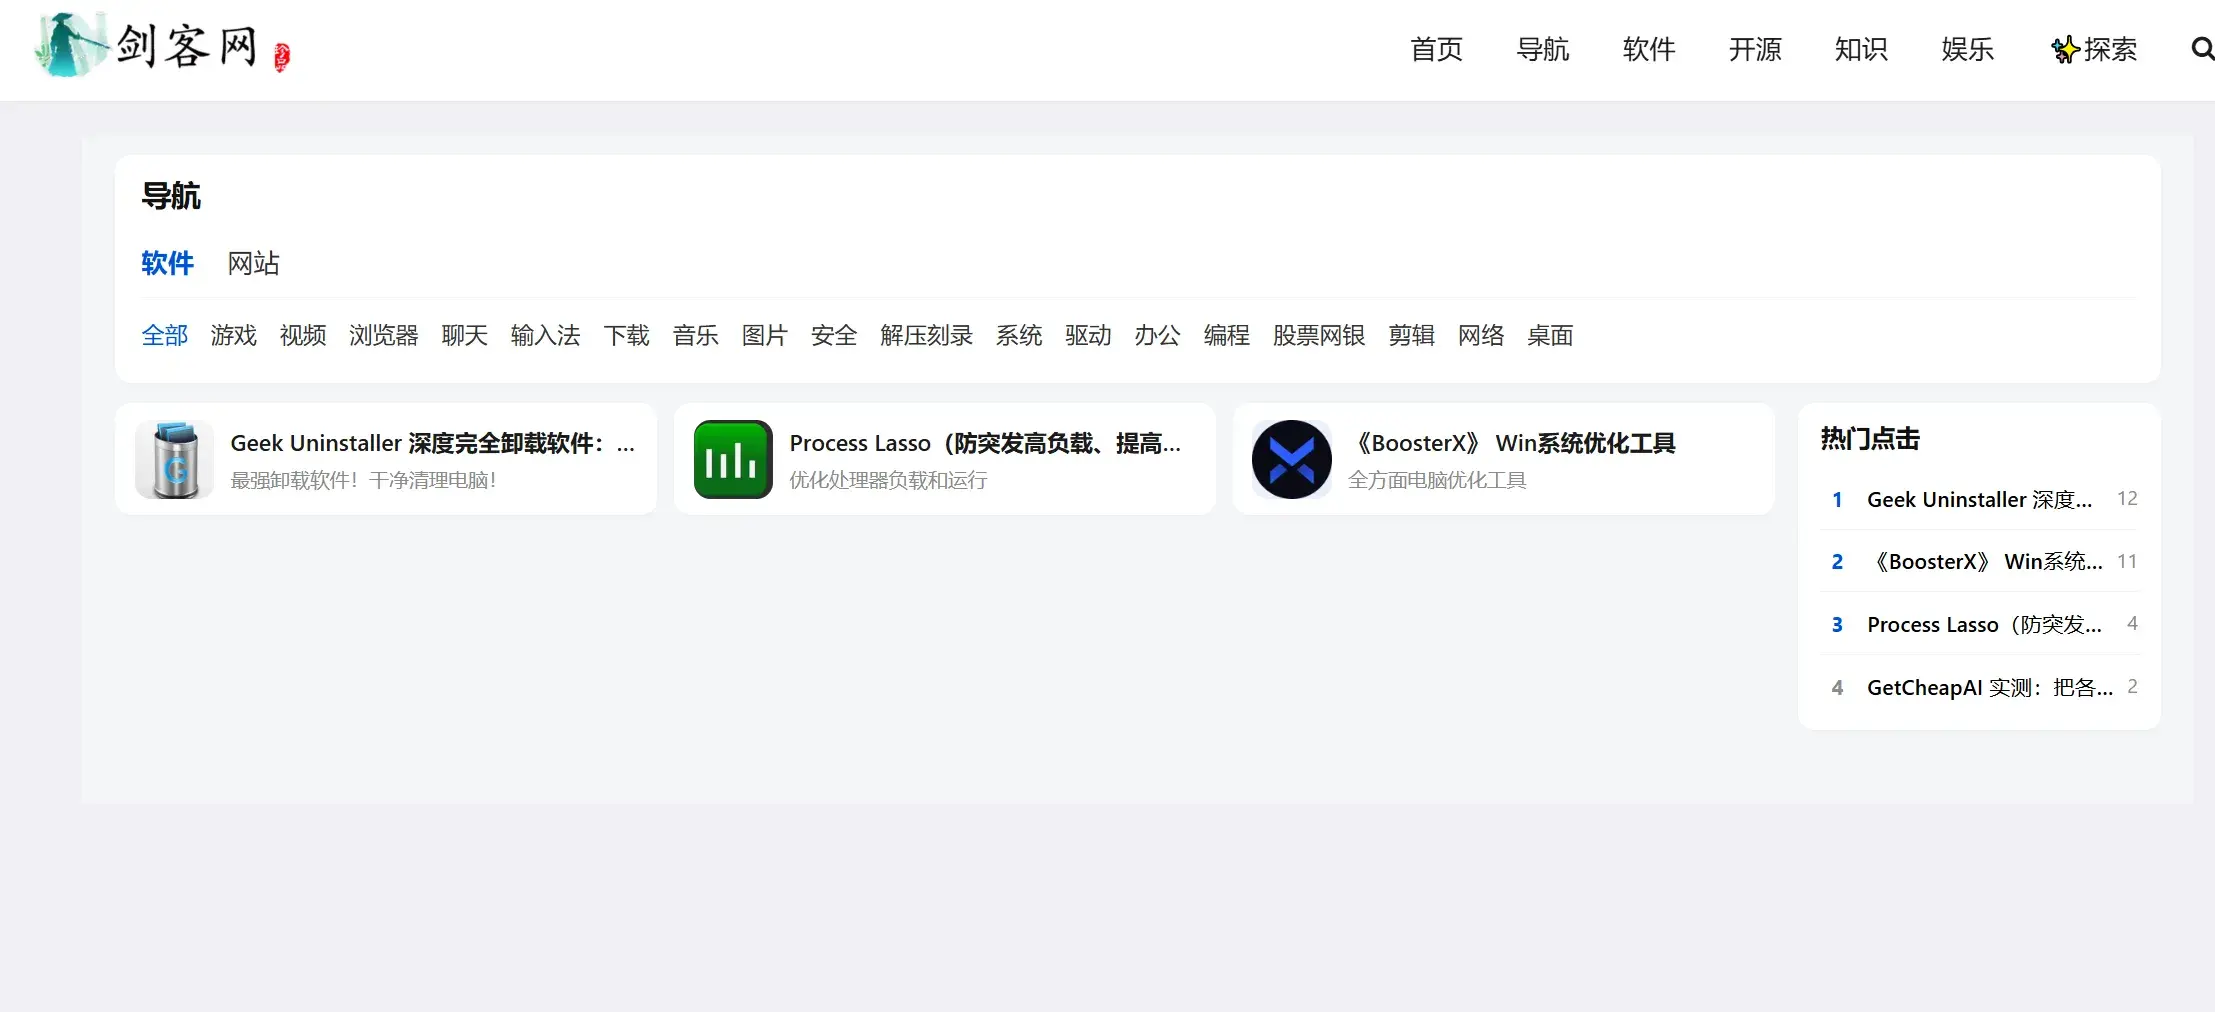This screenshot has height=1012, width=2215.
Task: Click the BoosterX round logo icon
Action: coord(1292,459)
